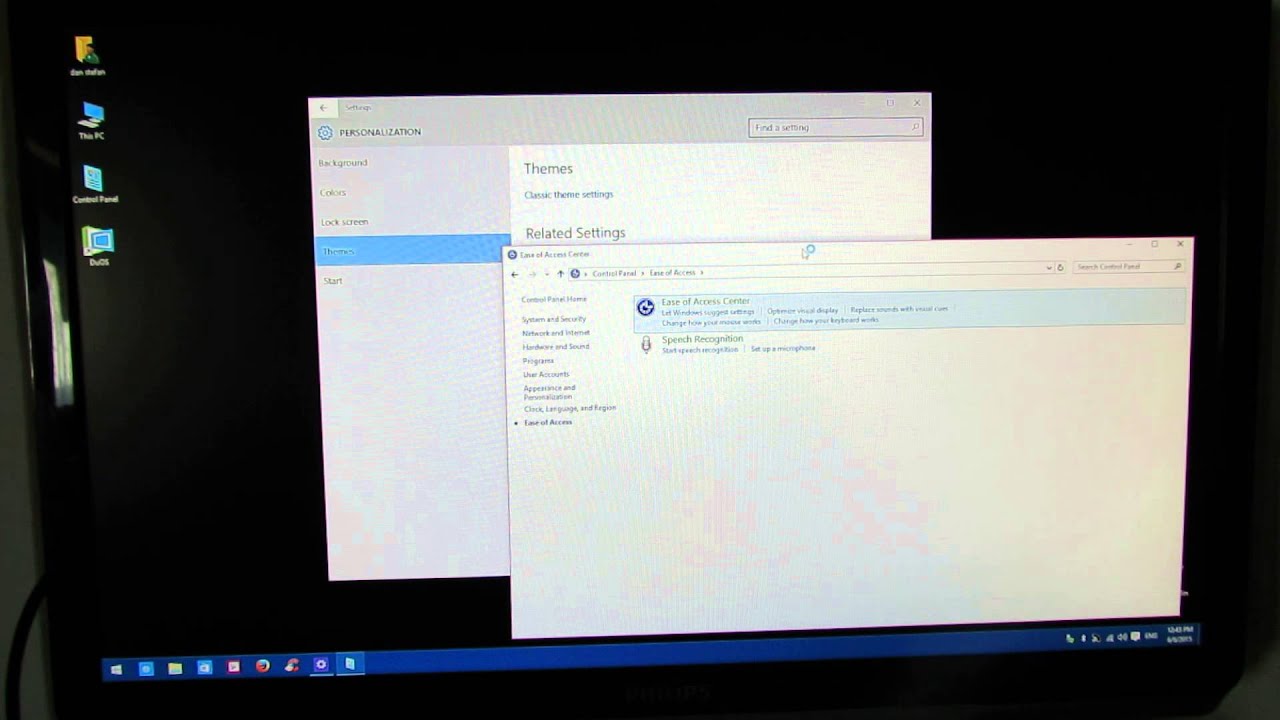
Task: Expand chevron after Control Panel in breadcrumb
Action: 642,273
